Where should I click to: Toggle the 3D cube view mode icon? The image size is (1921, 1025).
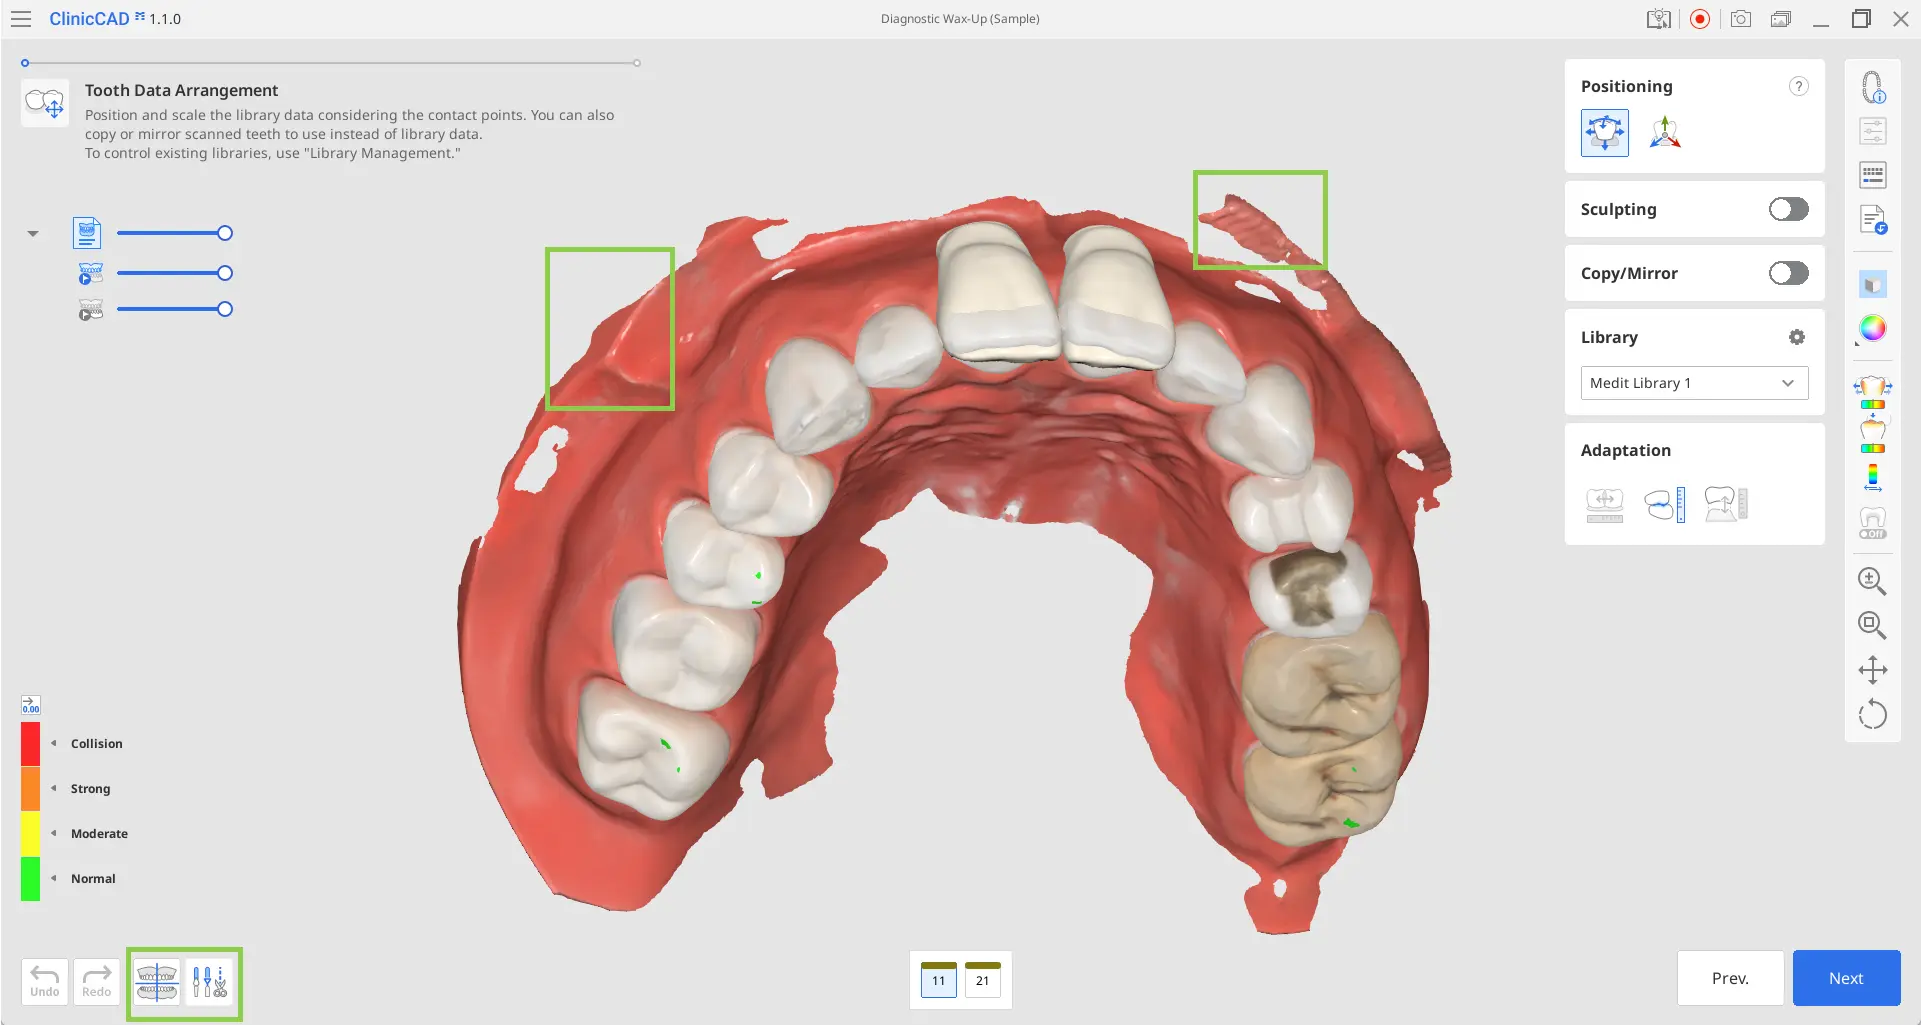tap(1873, 285)
